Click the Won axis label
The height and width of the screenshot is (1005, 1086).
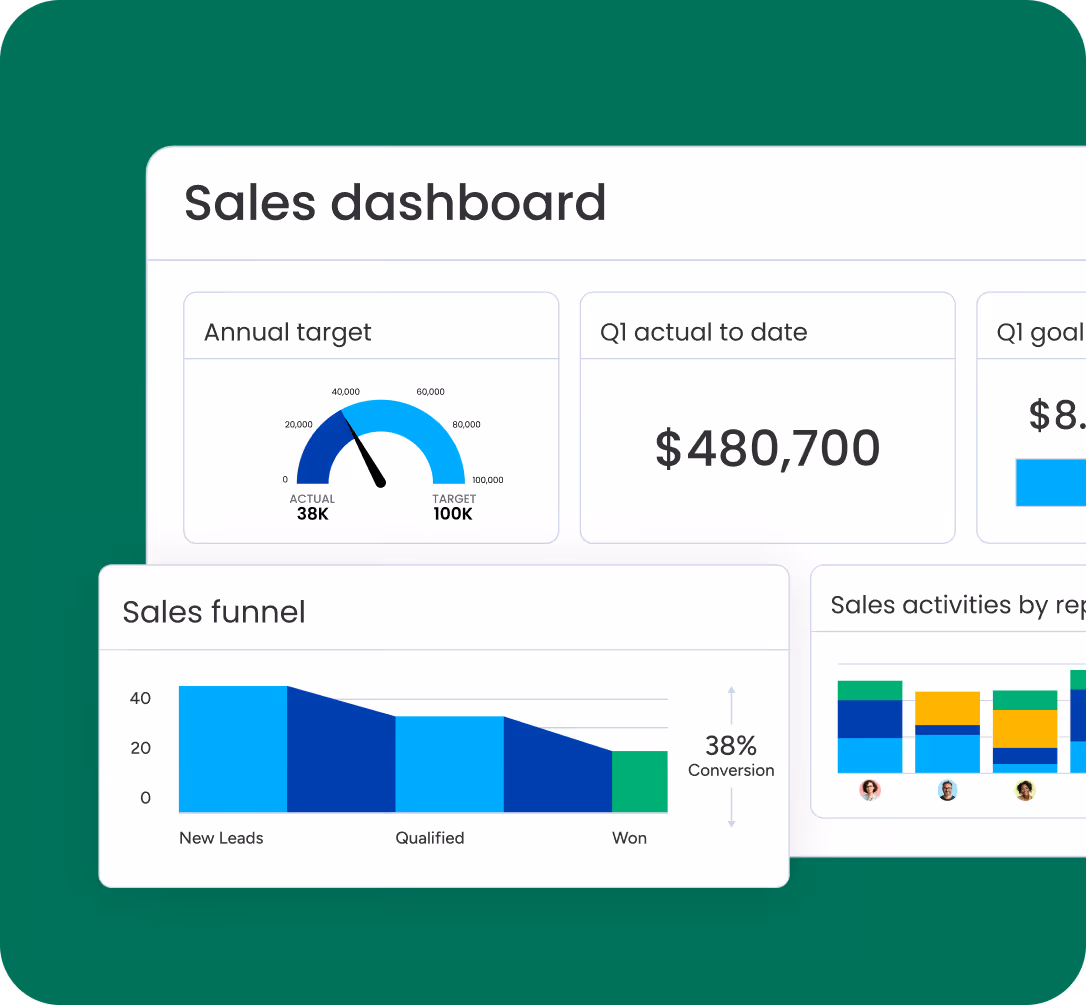[x=630, y=838]
